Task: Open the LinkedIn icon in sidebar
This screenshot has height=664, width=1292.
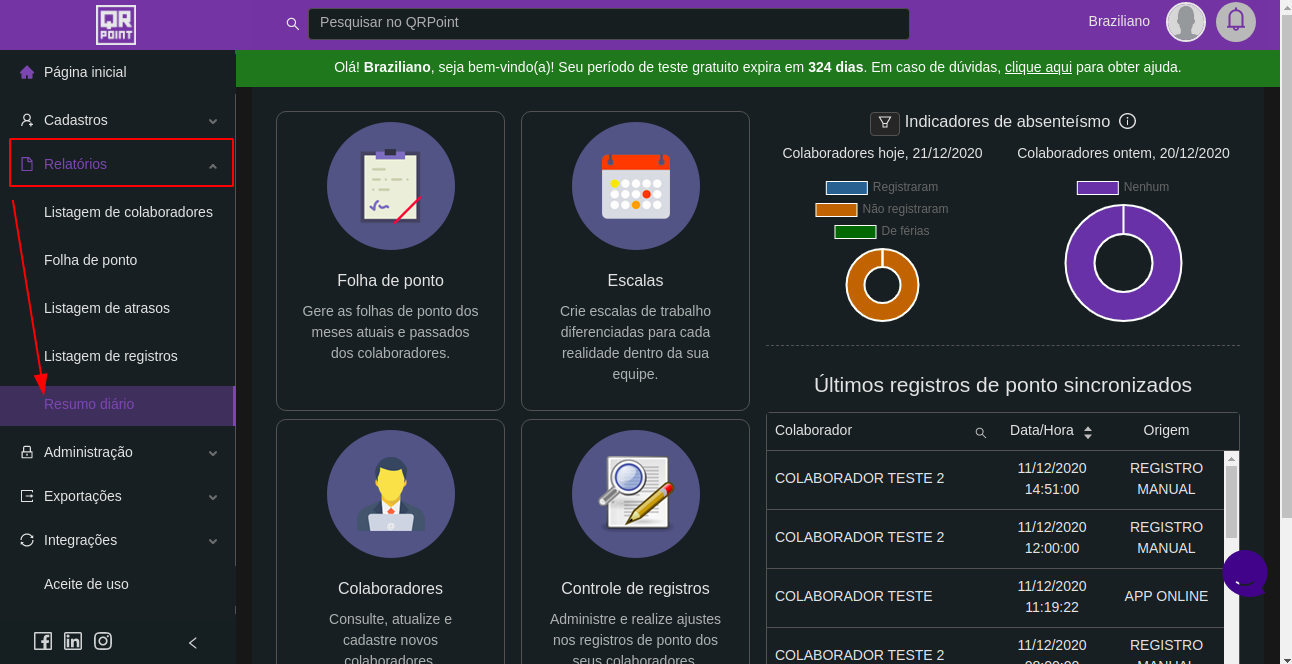Action: pos(73,642)
